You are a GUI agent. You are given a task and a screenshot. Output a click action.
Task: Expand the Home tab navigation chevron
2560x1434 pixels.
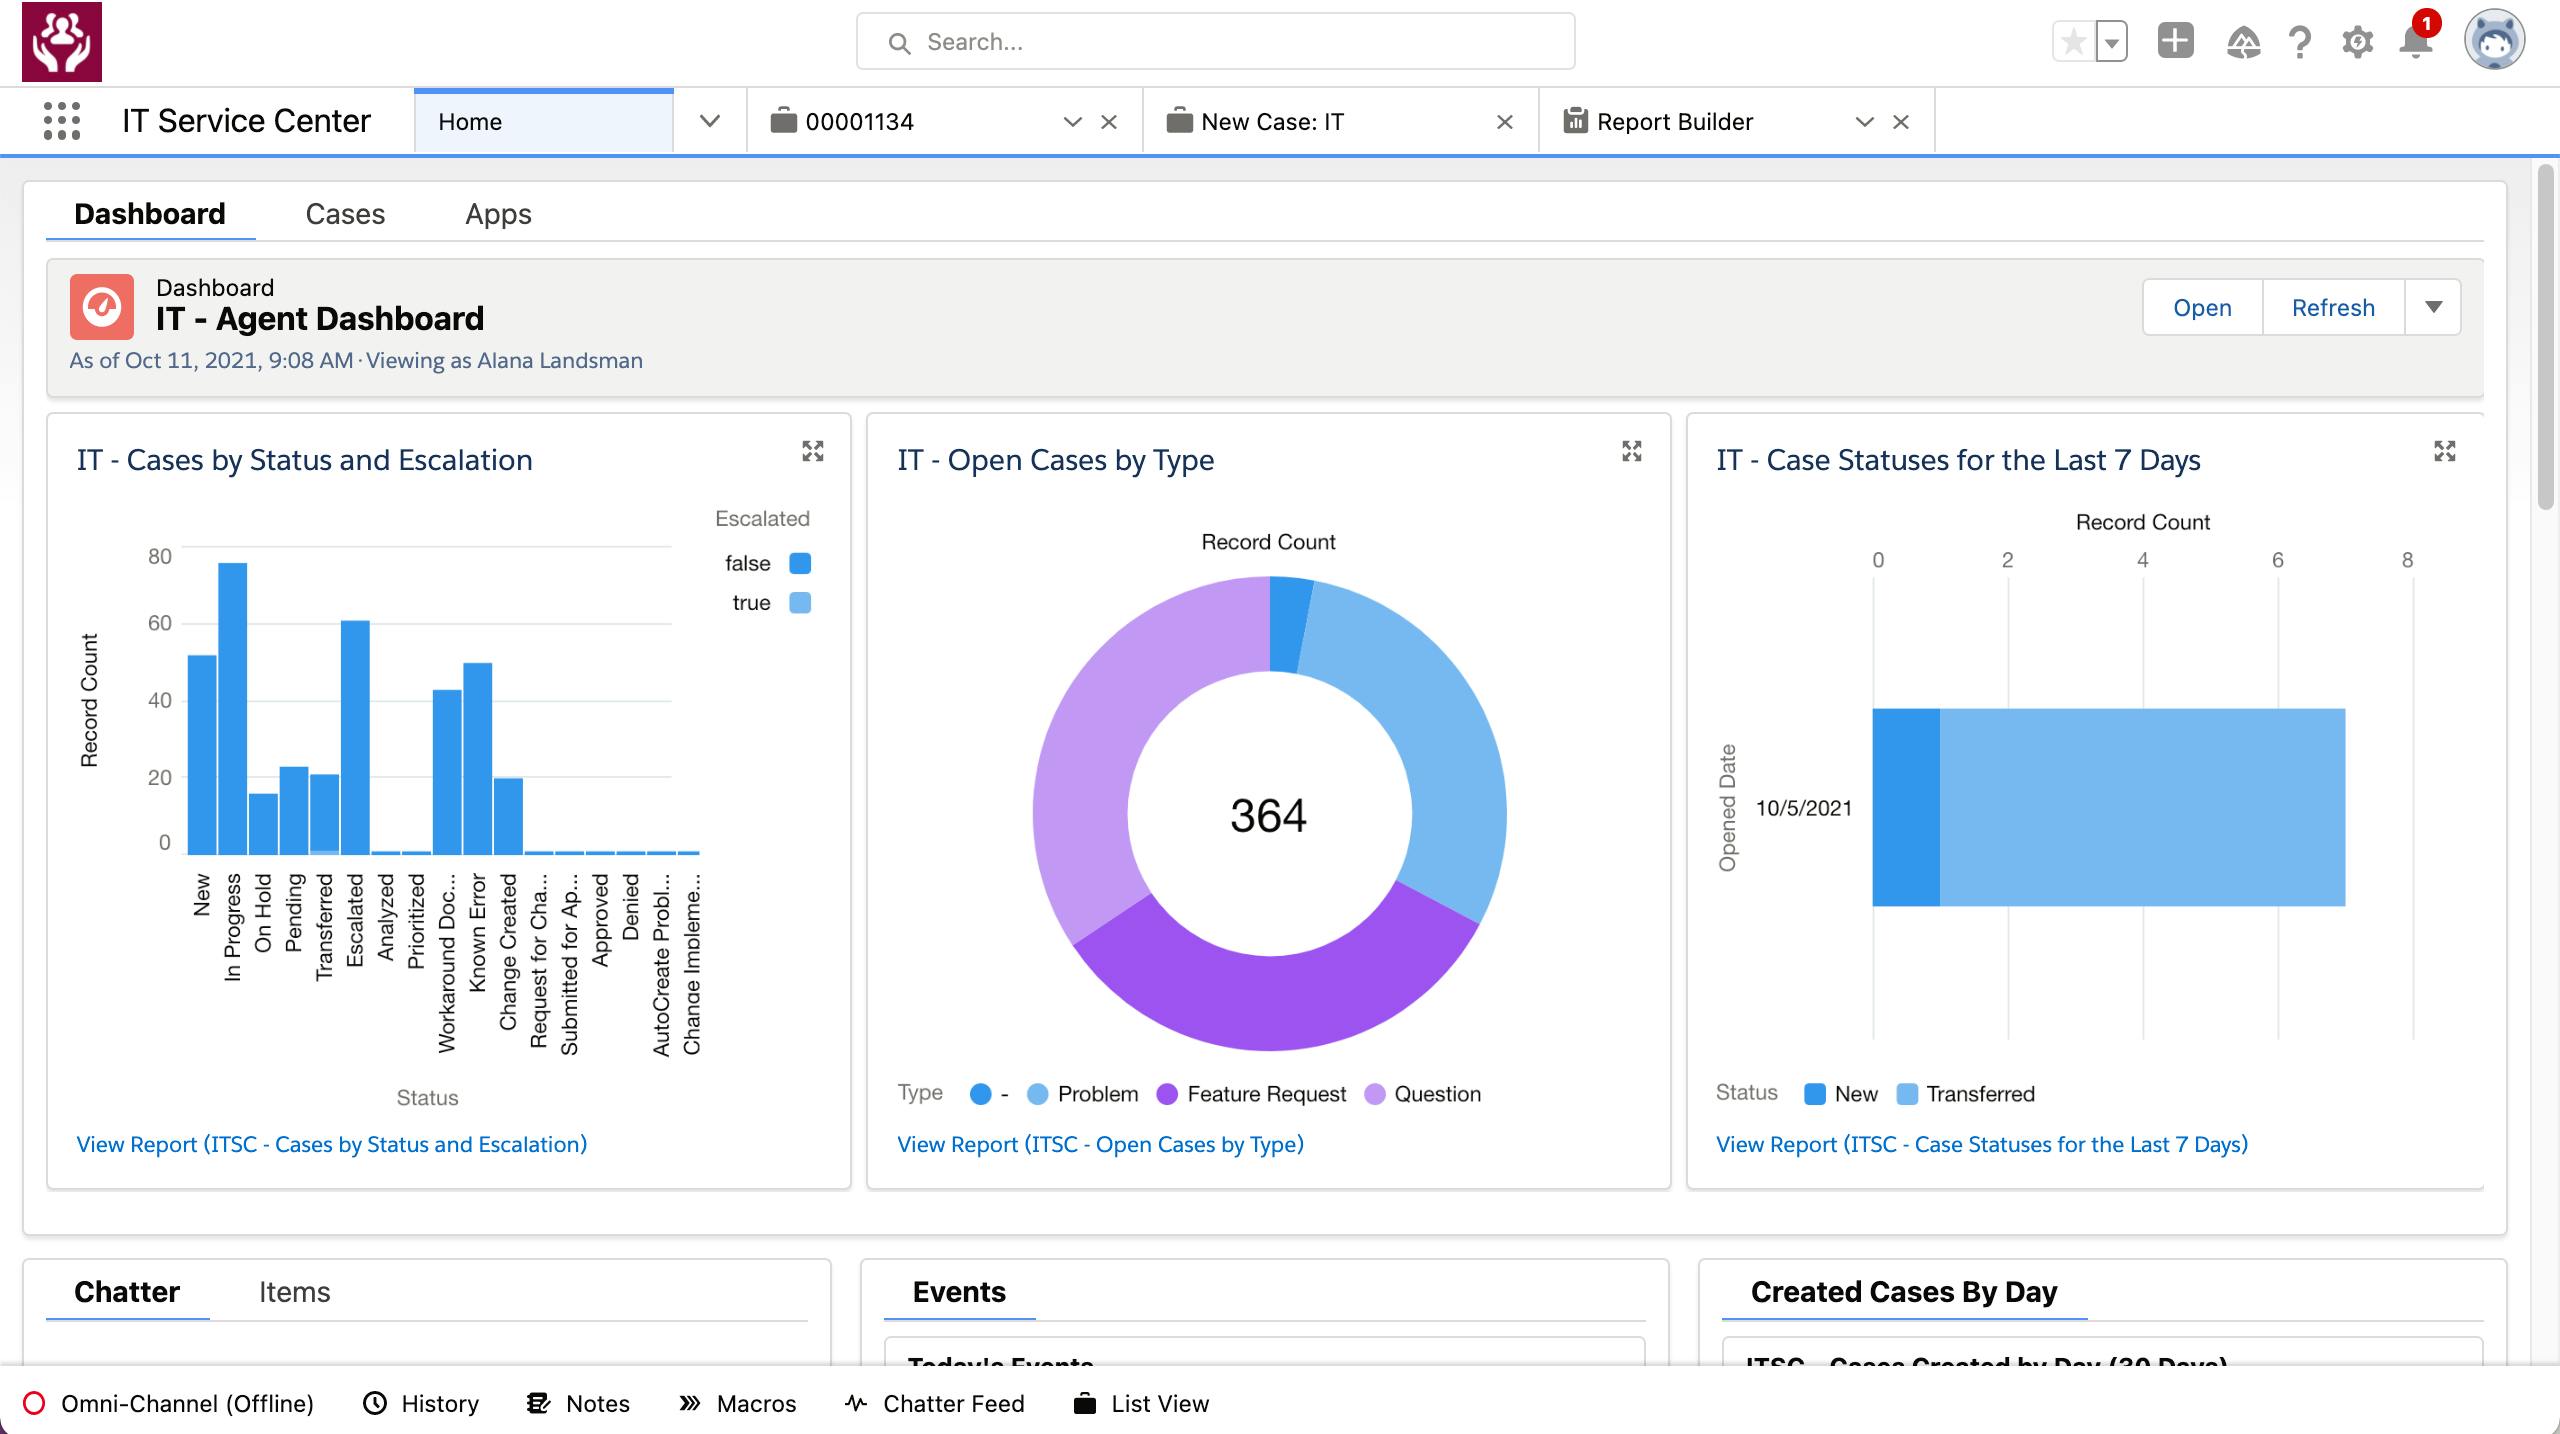click(x=709, y=121)
